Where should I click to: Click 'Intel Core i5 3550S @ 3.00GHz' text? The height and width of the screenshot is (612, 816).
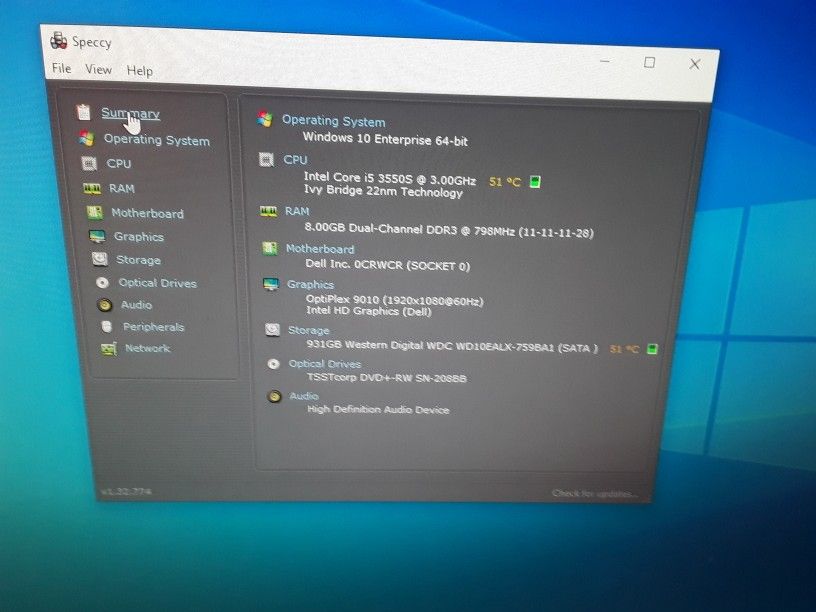pos(390,178)
